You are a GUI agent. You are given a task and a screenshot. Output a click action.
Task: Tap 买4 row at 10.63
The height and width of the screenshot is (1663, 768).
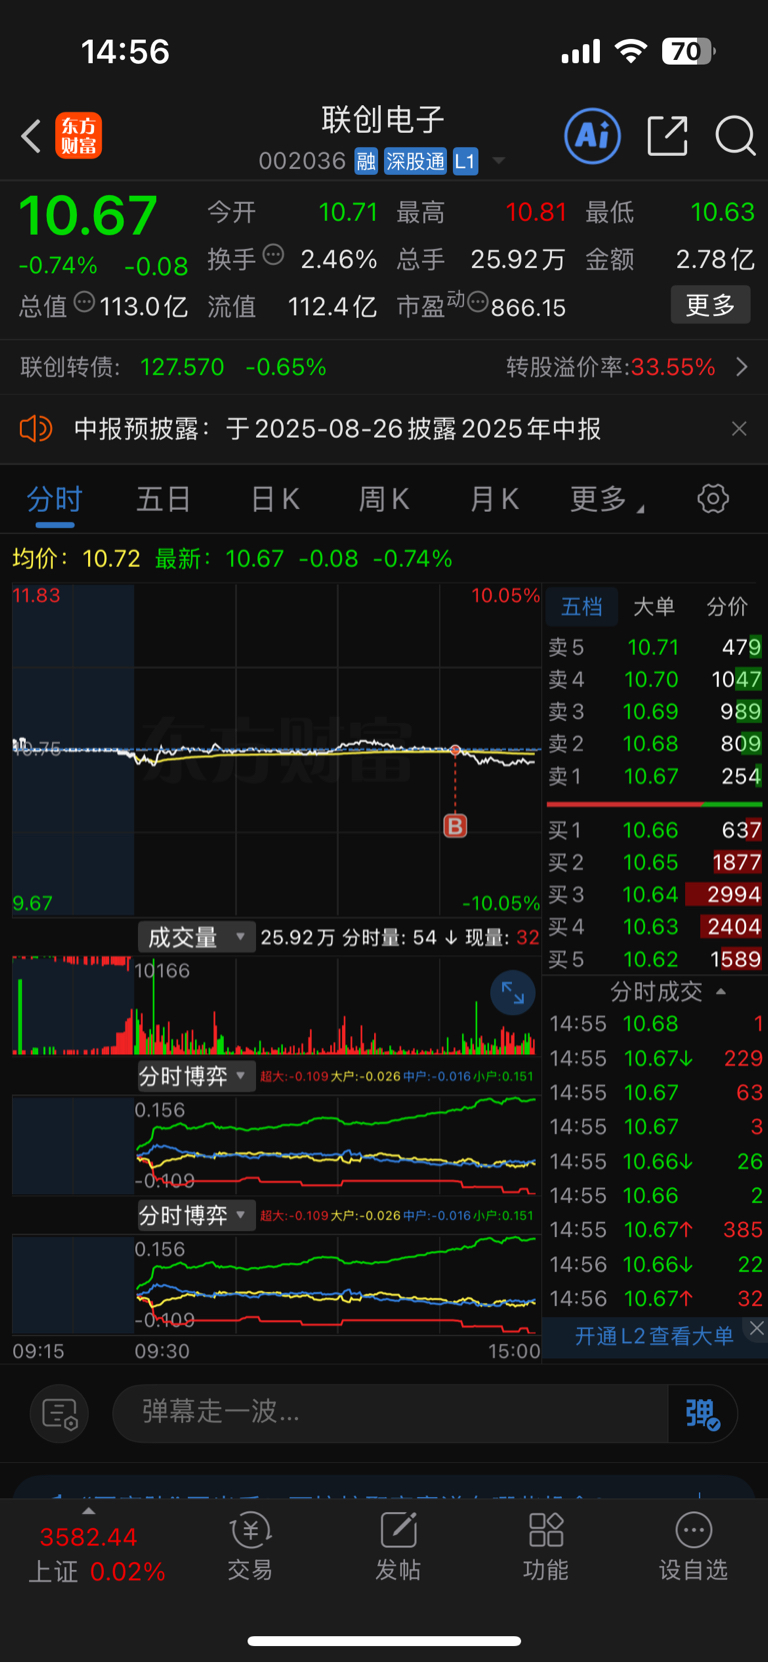click(655, 926)
